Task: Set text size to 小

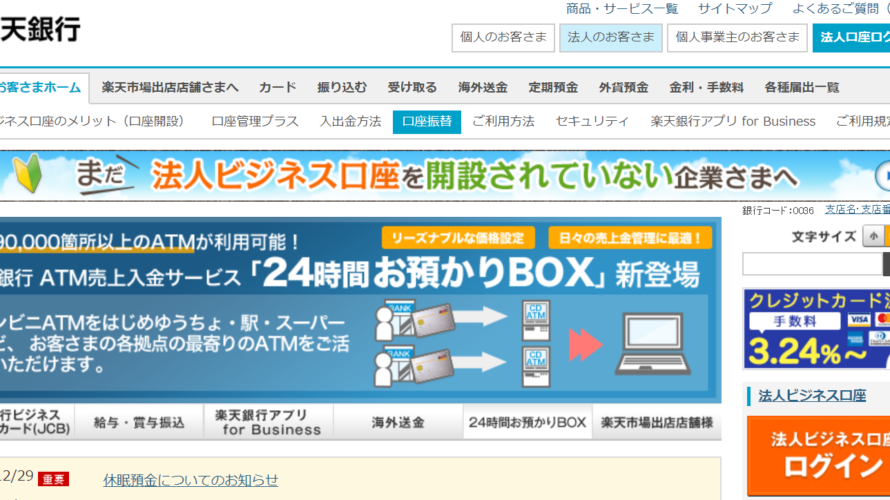Action: point(873,236)
